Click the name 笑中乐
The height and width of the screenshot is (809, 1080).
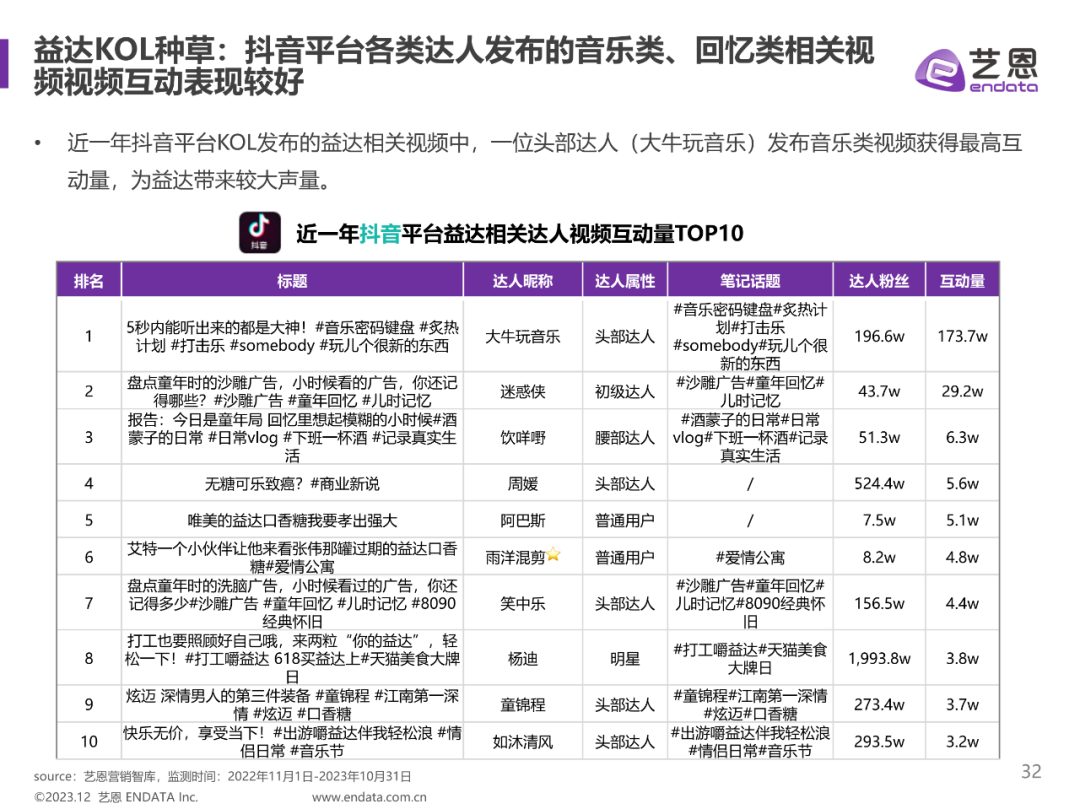coord(523,604)
